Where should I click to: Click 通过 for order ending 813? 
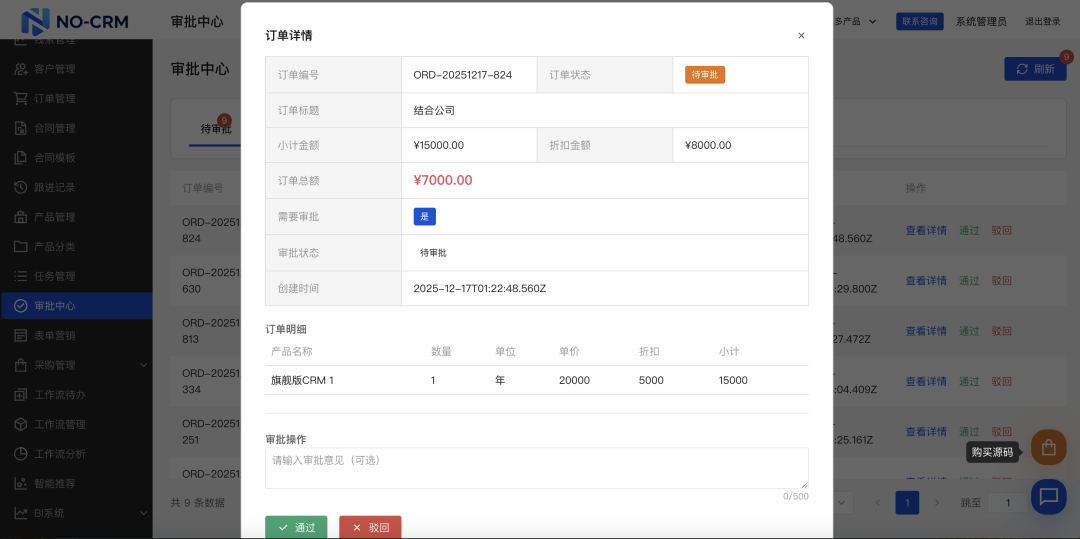pos(968,331)
